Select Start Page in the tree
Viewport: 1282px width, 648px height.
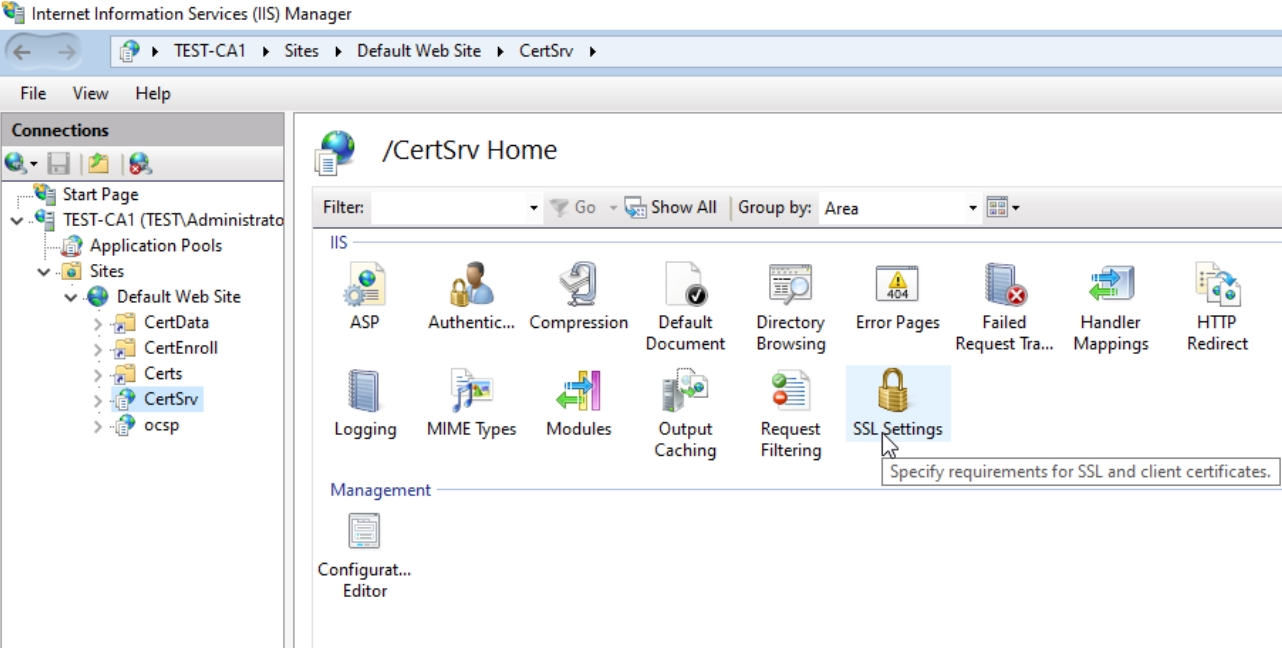(x=100, y=194)
